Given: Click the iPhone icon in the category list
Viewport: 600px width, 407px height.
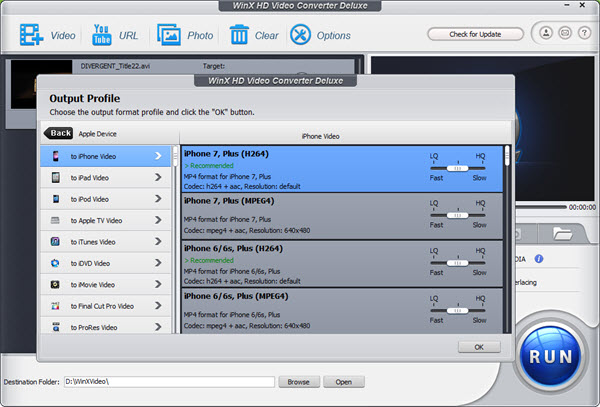Looking at the screenshot, I should click(x=56, y=156).
